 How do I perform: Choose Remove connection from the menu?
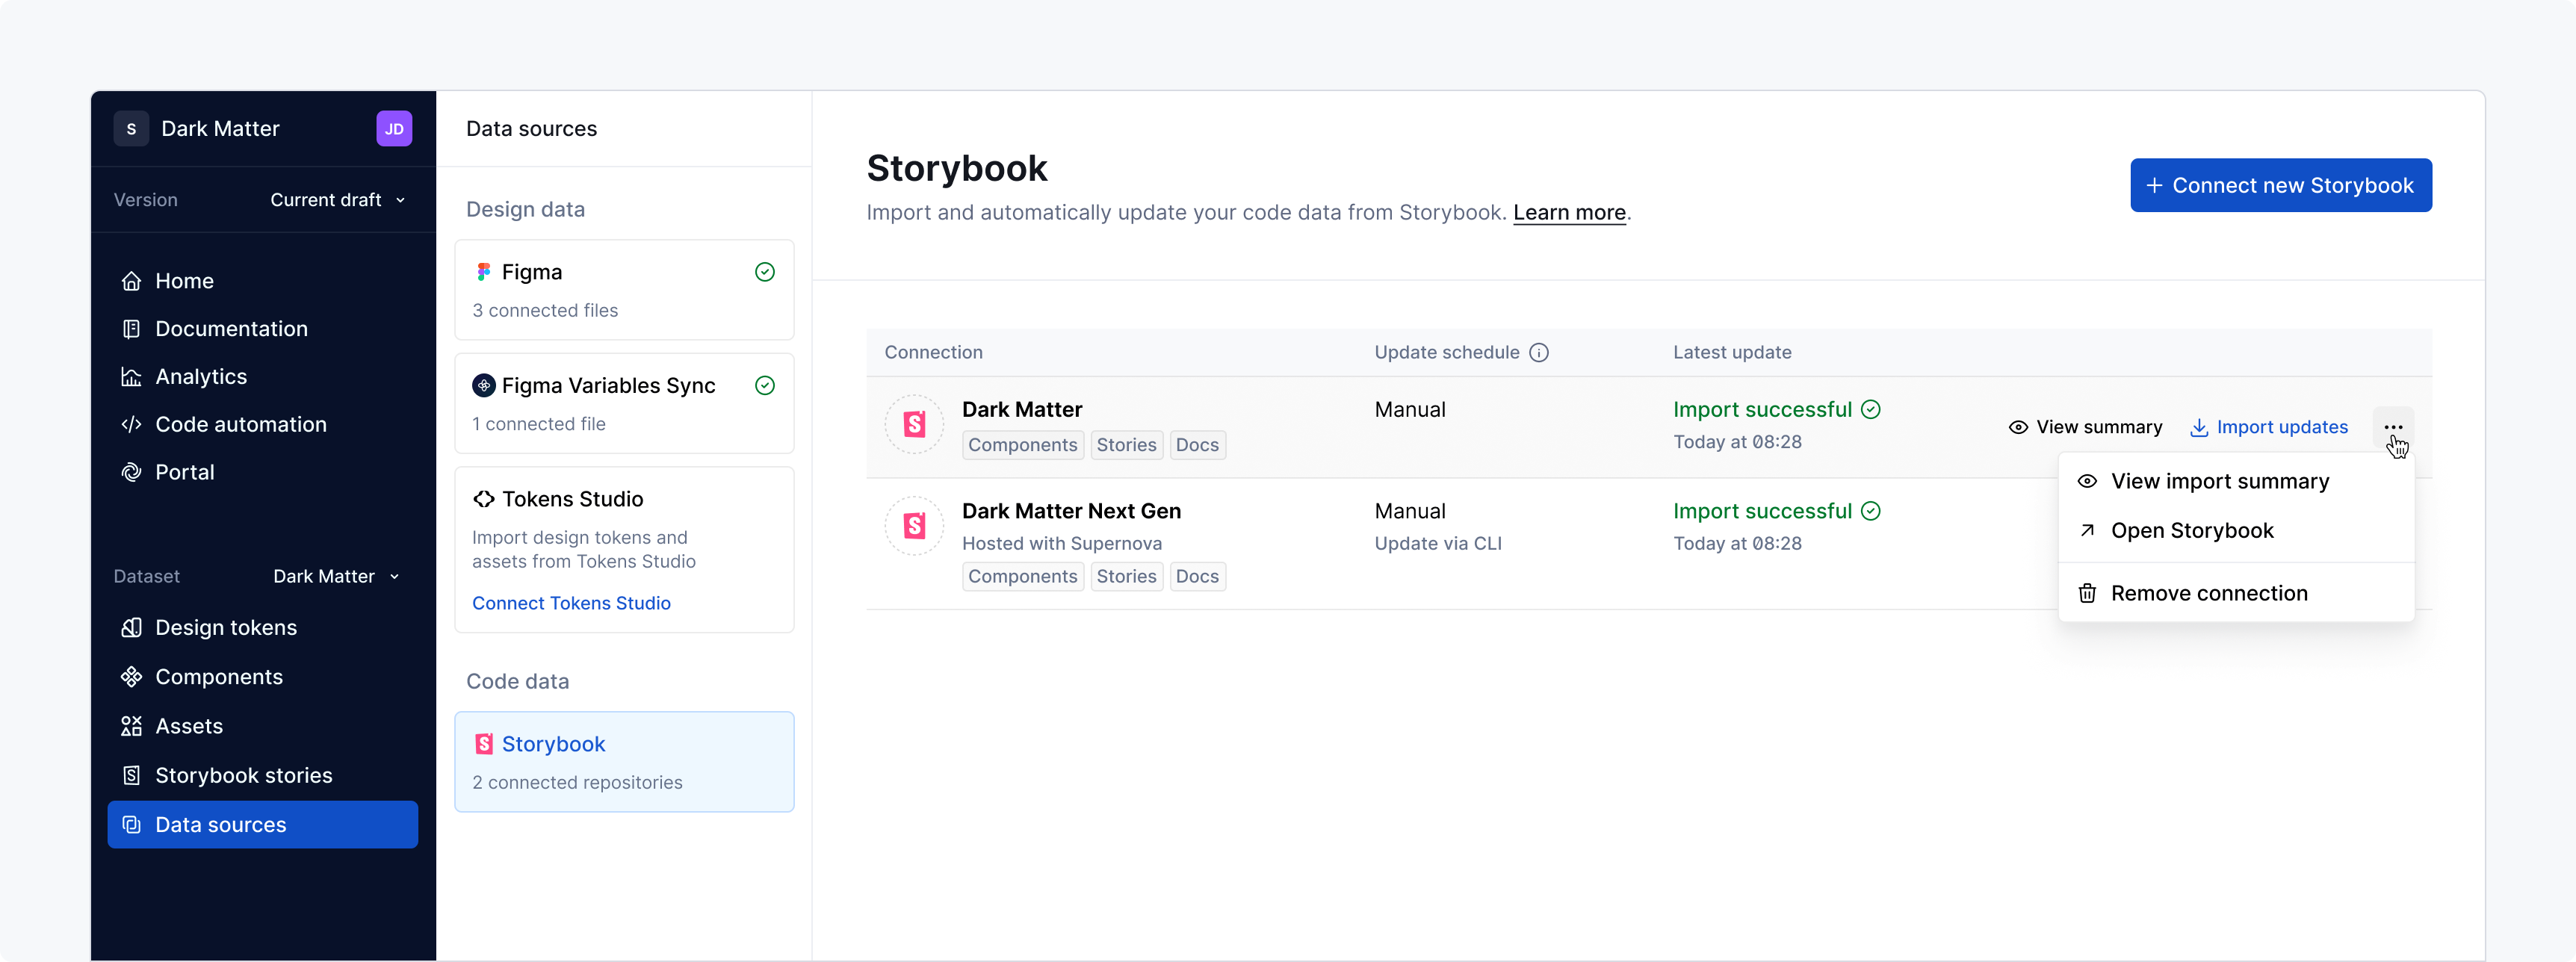[x=2235, y=594]
